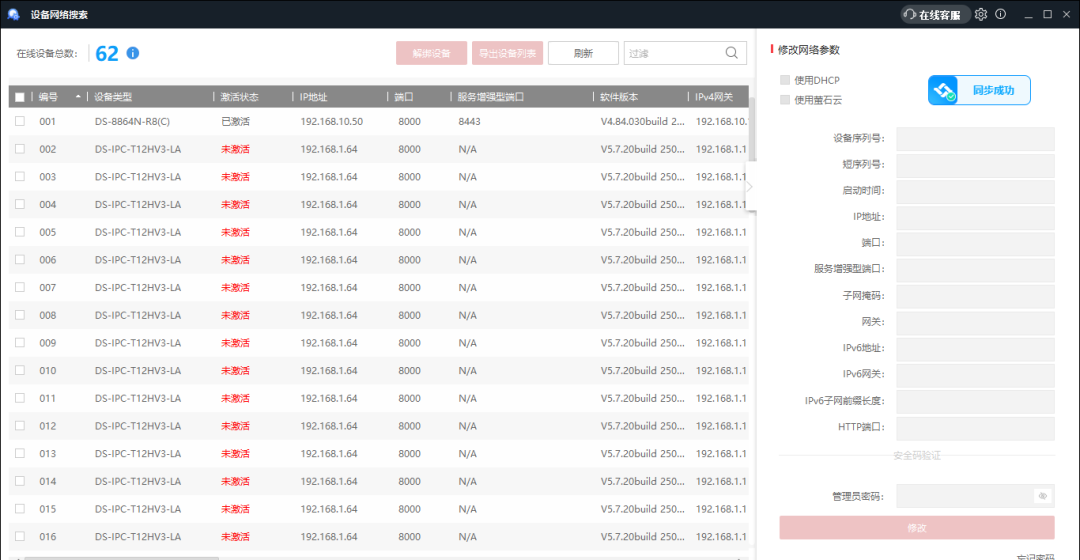Sort by the 编号 column arrow
The height and width of the screenshot is (560, 1080).
click(78, 97)
